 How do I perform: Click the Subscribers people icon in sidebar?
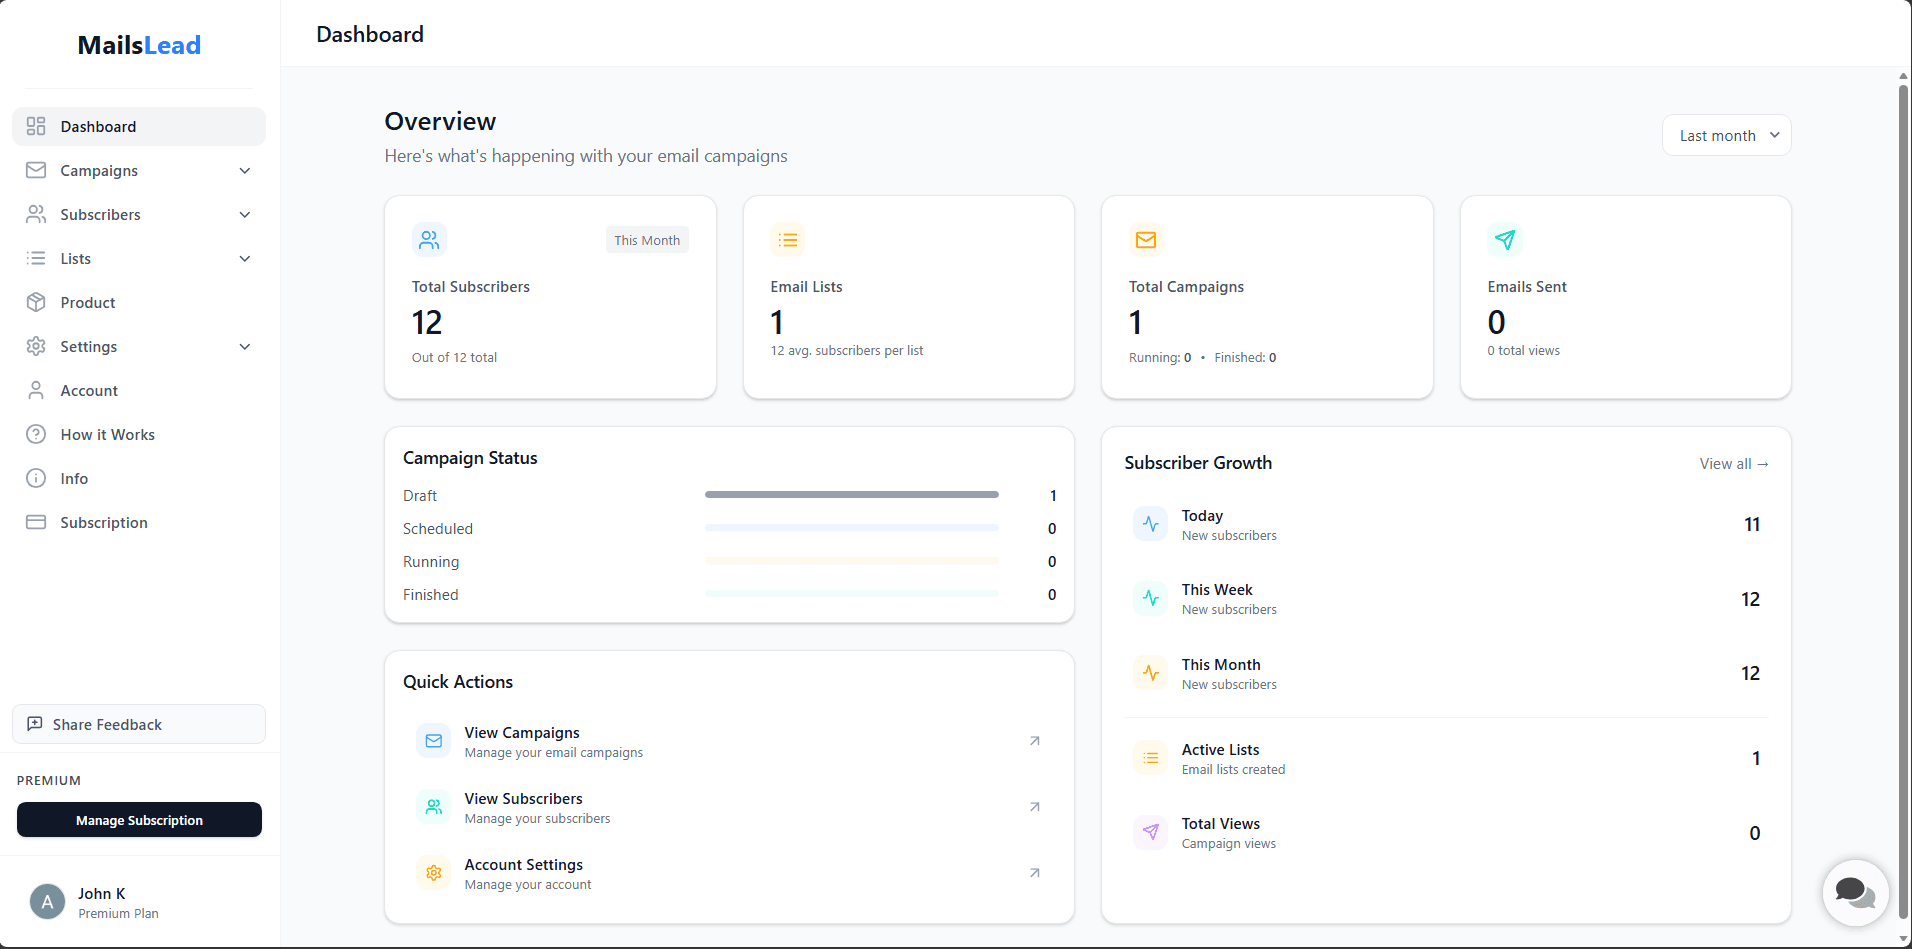pyautogui.click(x=36, y=214)
